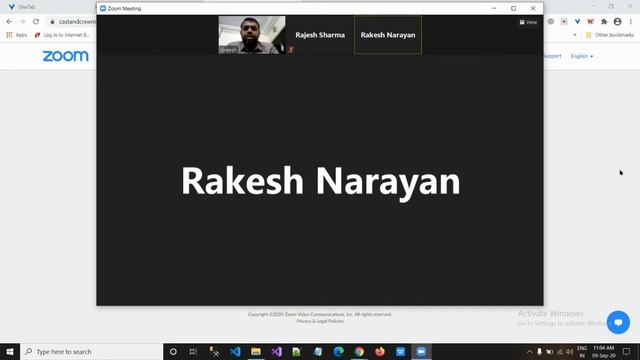
Task: Open the Chrome three-dot menu
Action: coord(631,22)
